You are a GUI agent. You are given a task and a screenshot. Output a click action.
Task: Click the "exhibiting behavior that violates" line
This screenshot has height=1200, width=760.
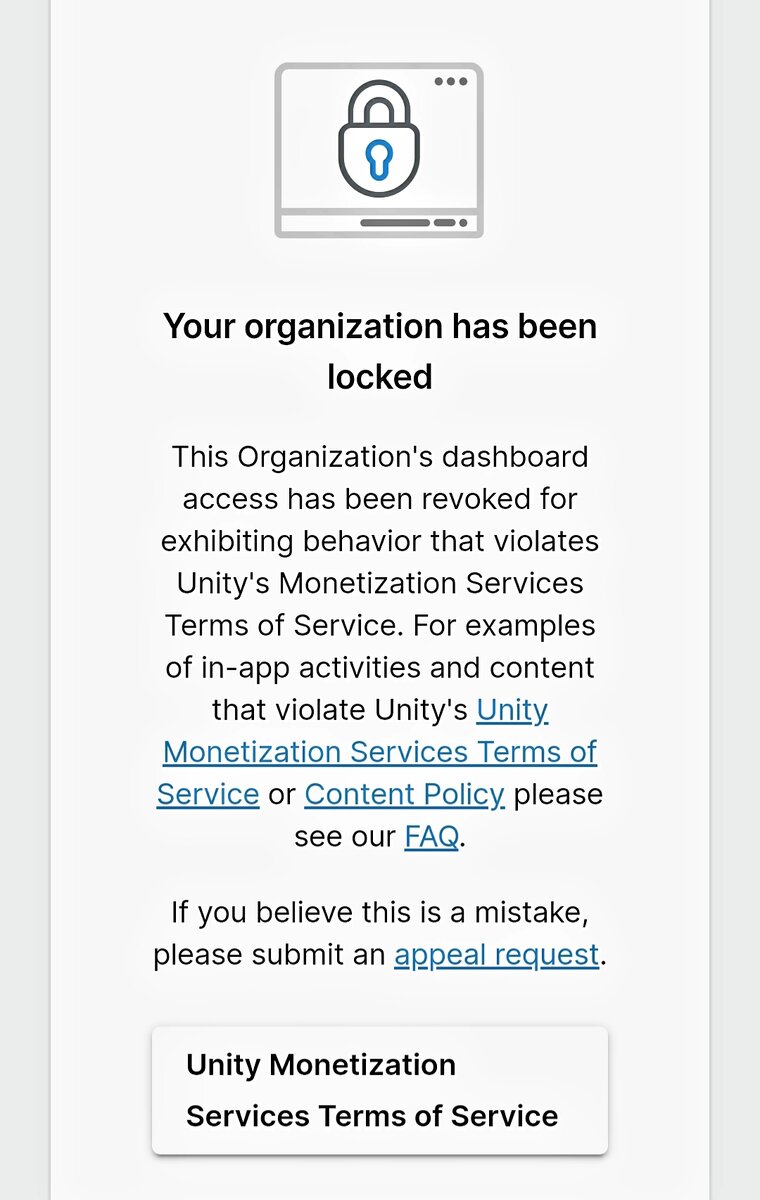click(x=380, y=541)
